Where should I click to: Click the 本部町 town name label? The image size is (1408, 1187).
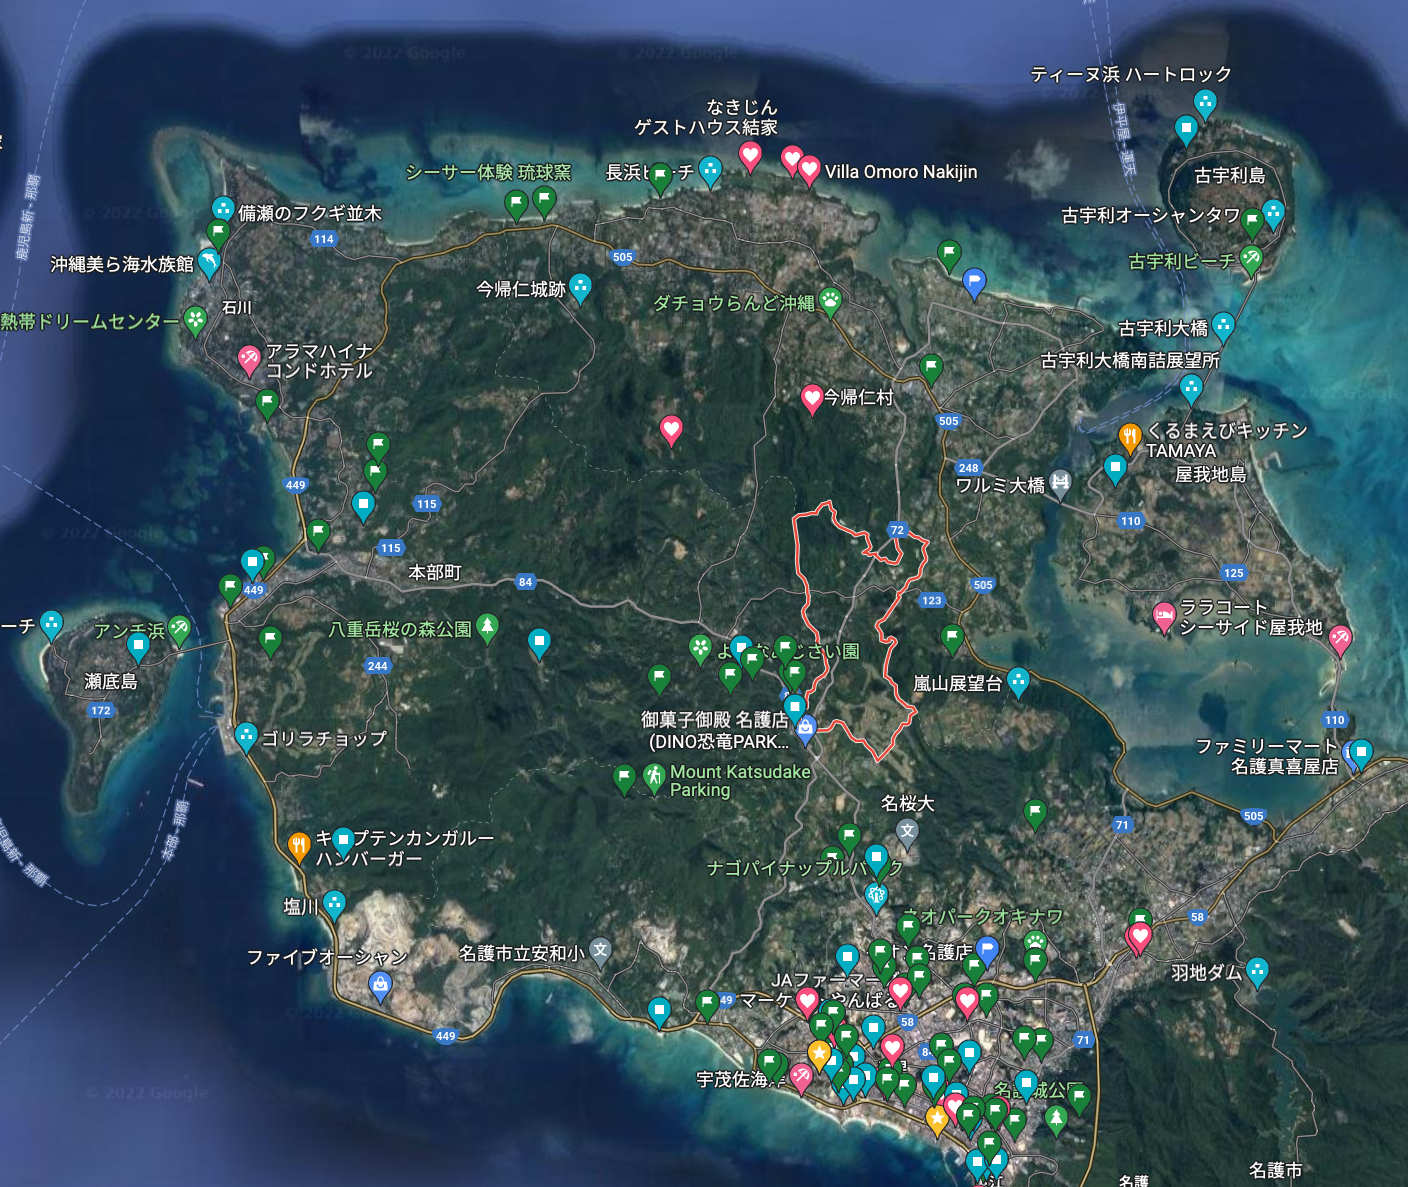[x=435, y=572]
